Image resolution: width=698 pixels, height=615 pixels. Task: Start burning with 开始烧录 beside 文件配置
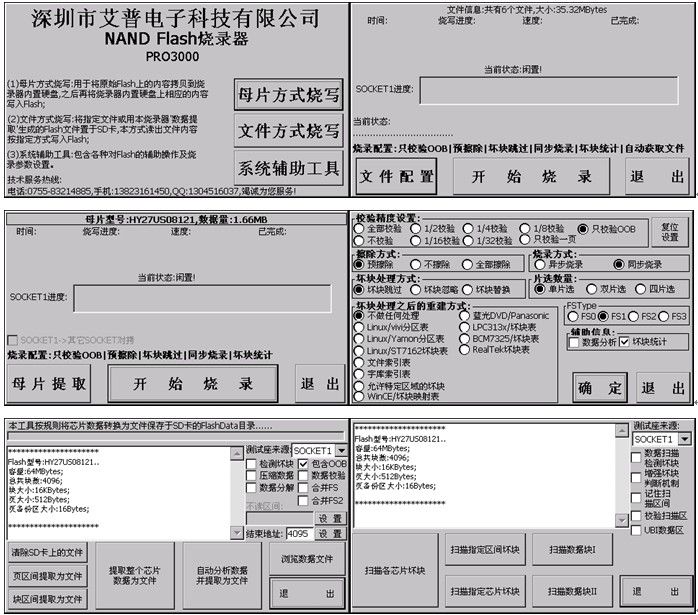531,176
